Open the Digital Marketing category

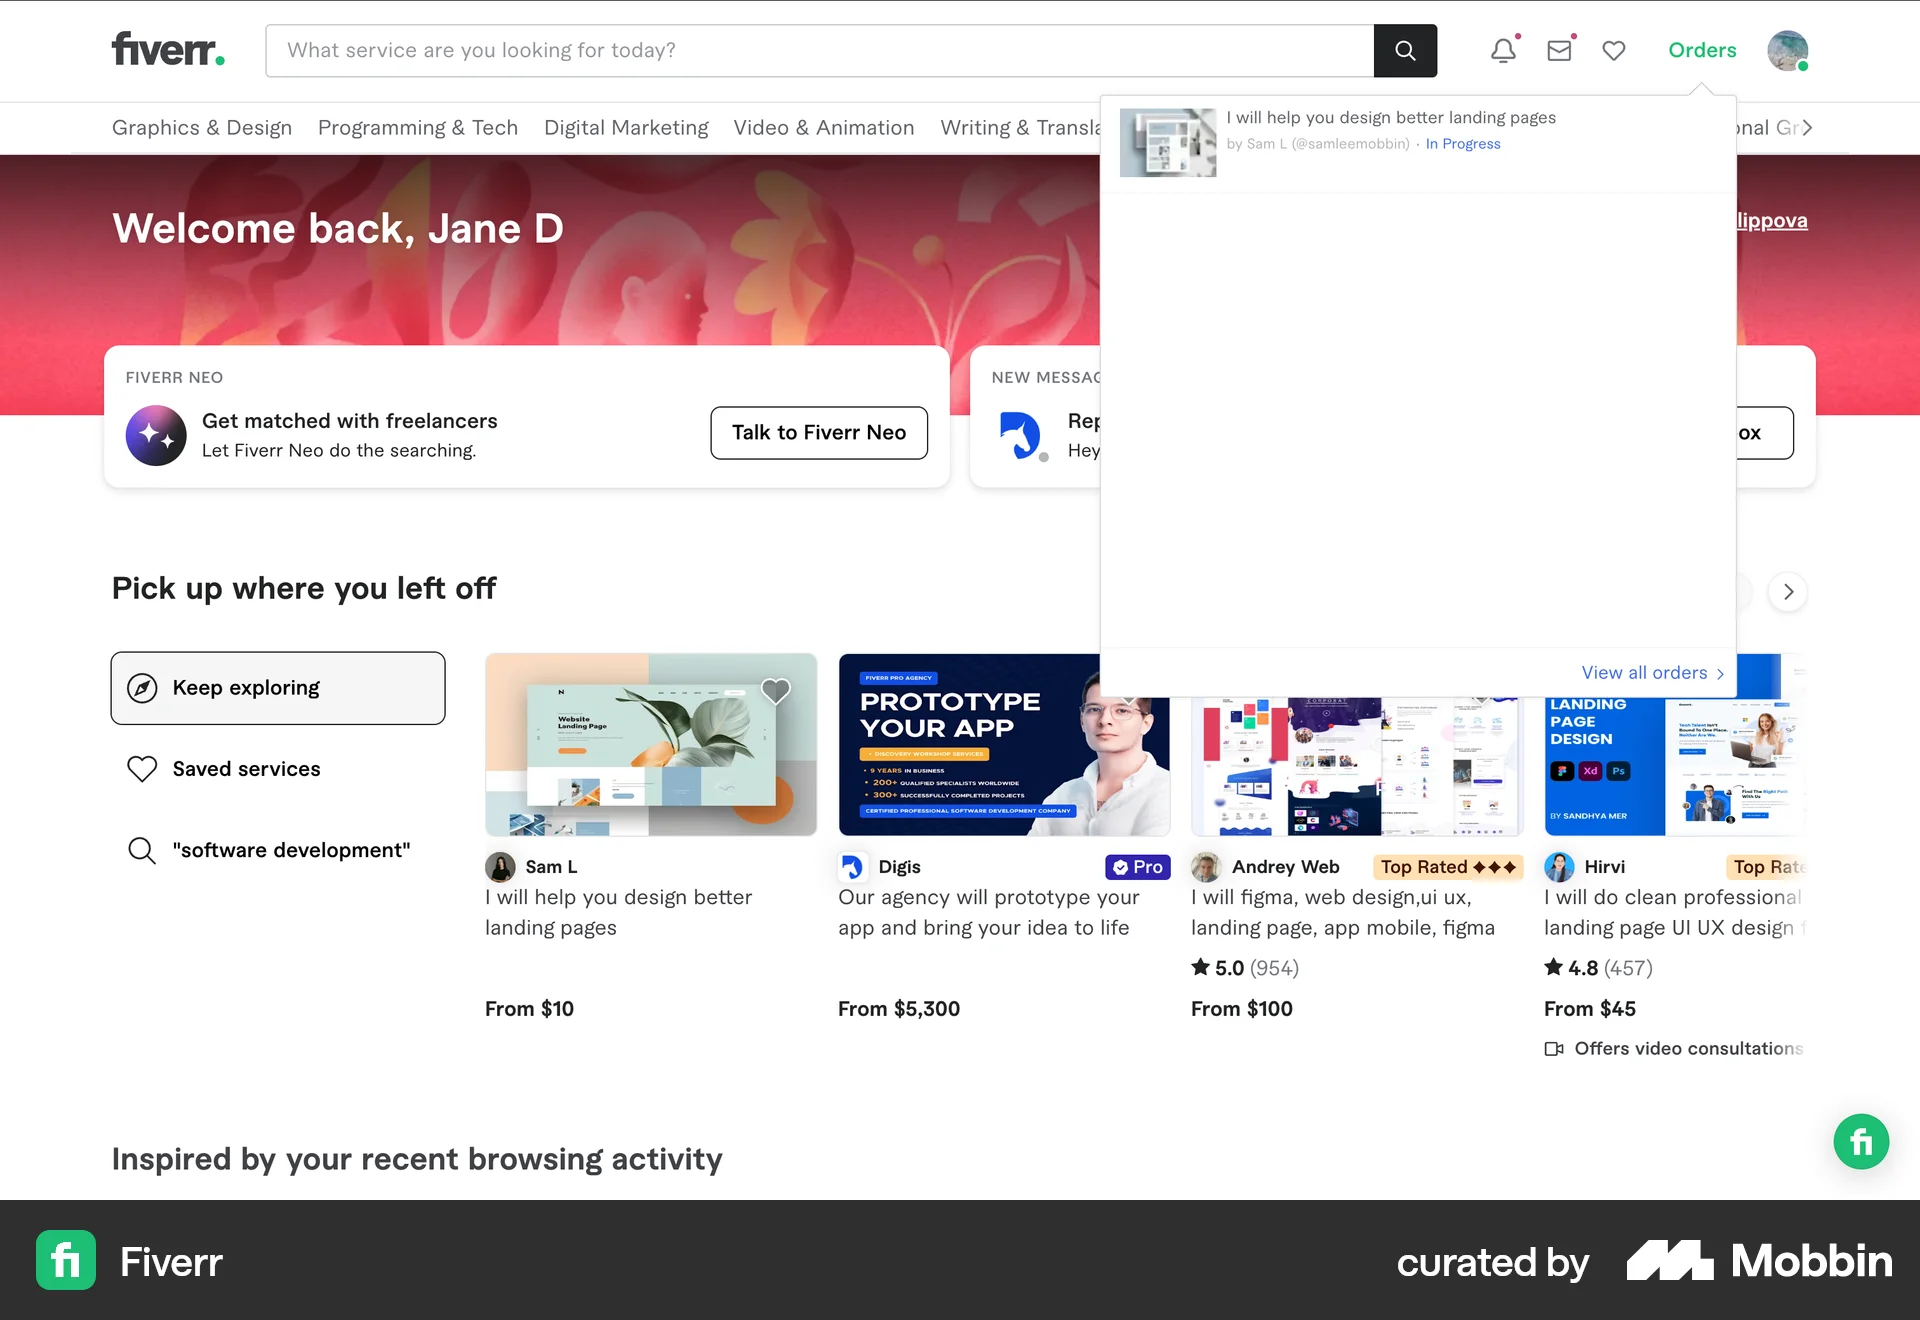625,127
